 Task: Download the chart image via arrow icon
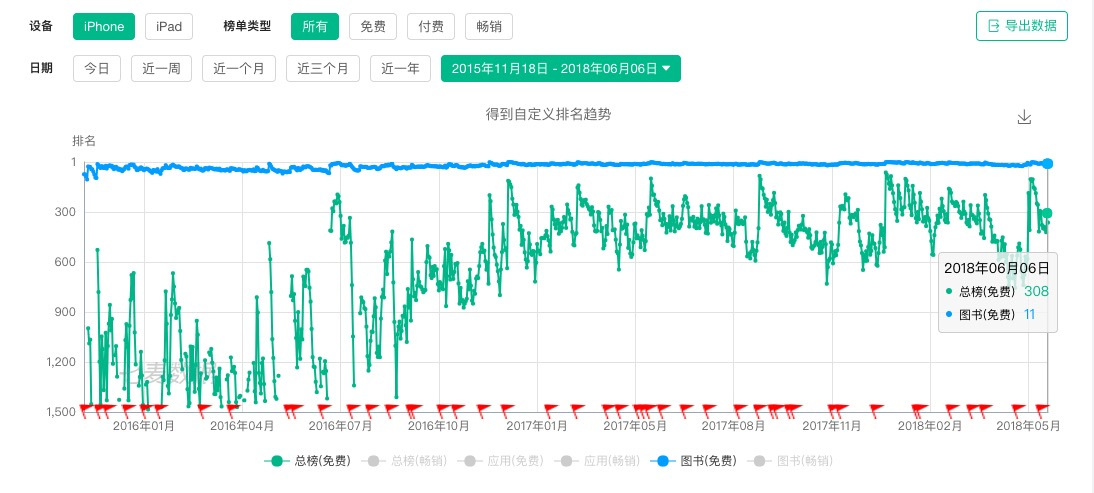[x=1023, y=117]
